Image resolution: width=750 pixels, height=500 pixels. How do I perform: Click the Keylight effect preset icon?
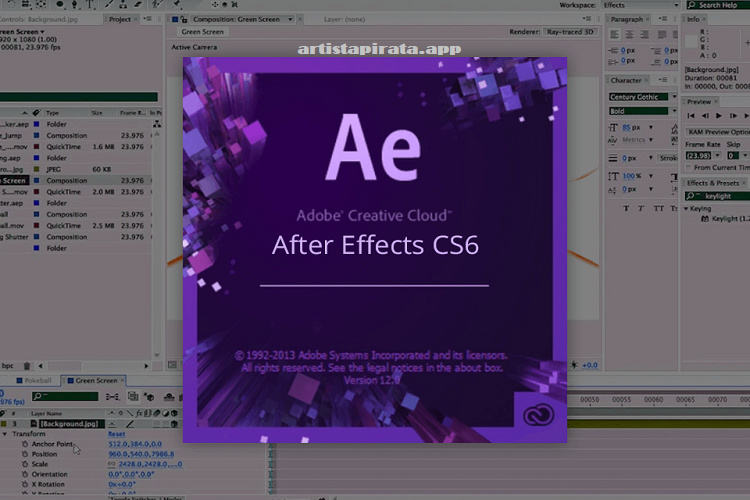coord(705,219)
